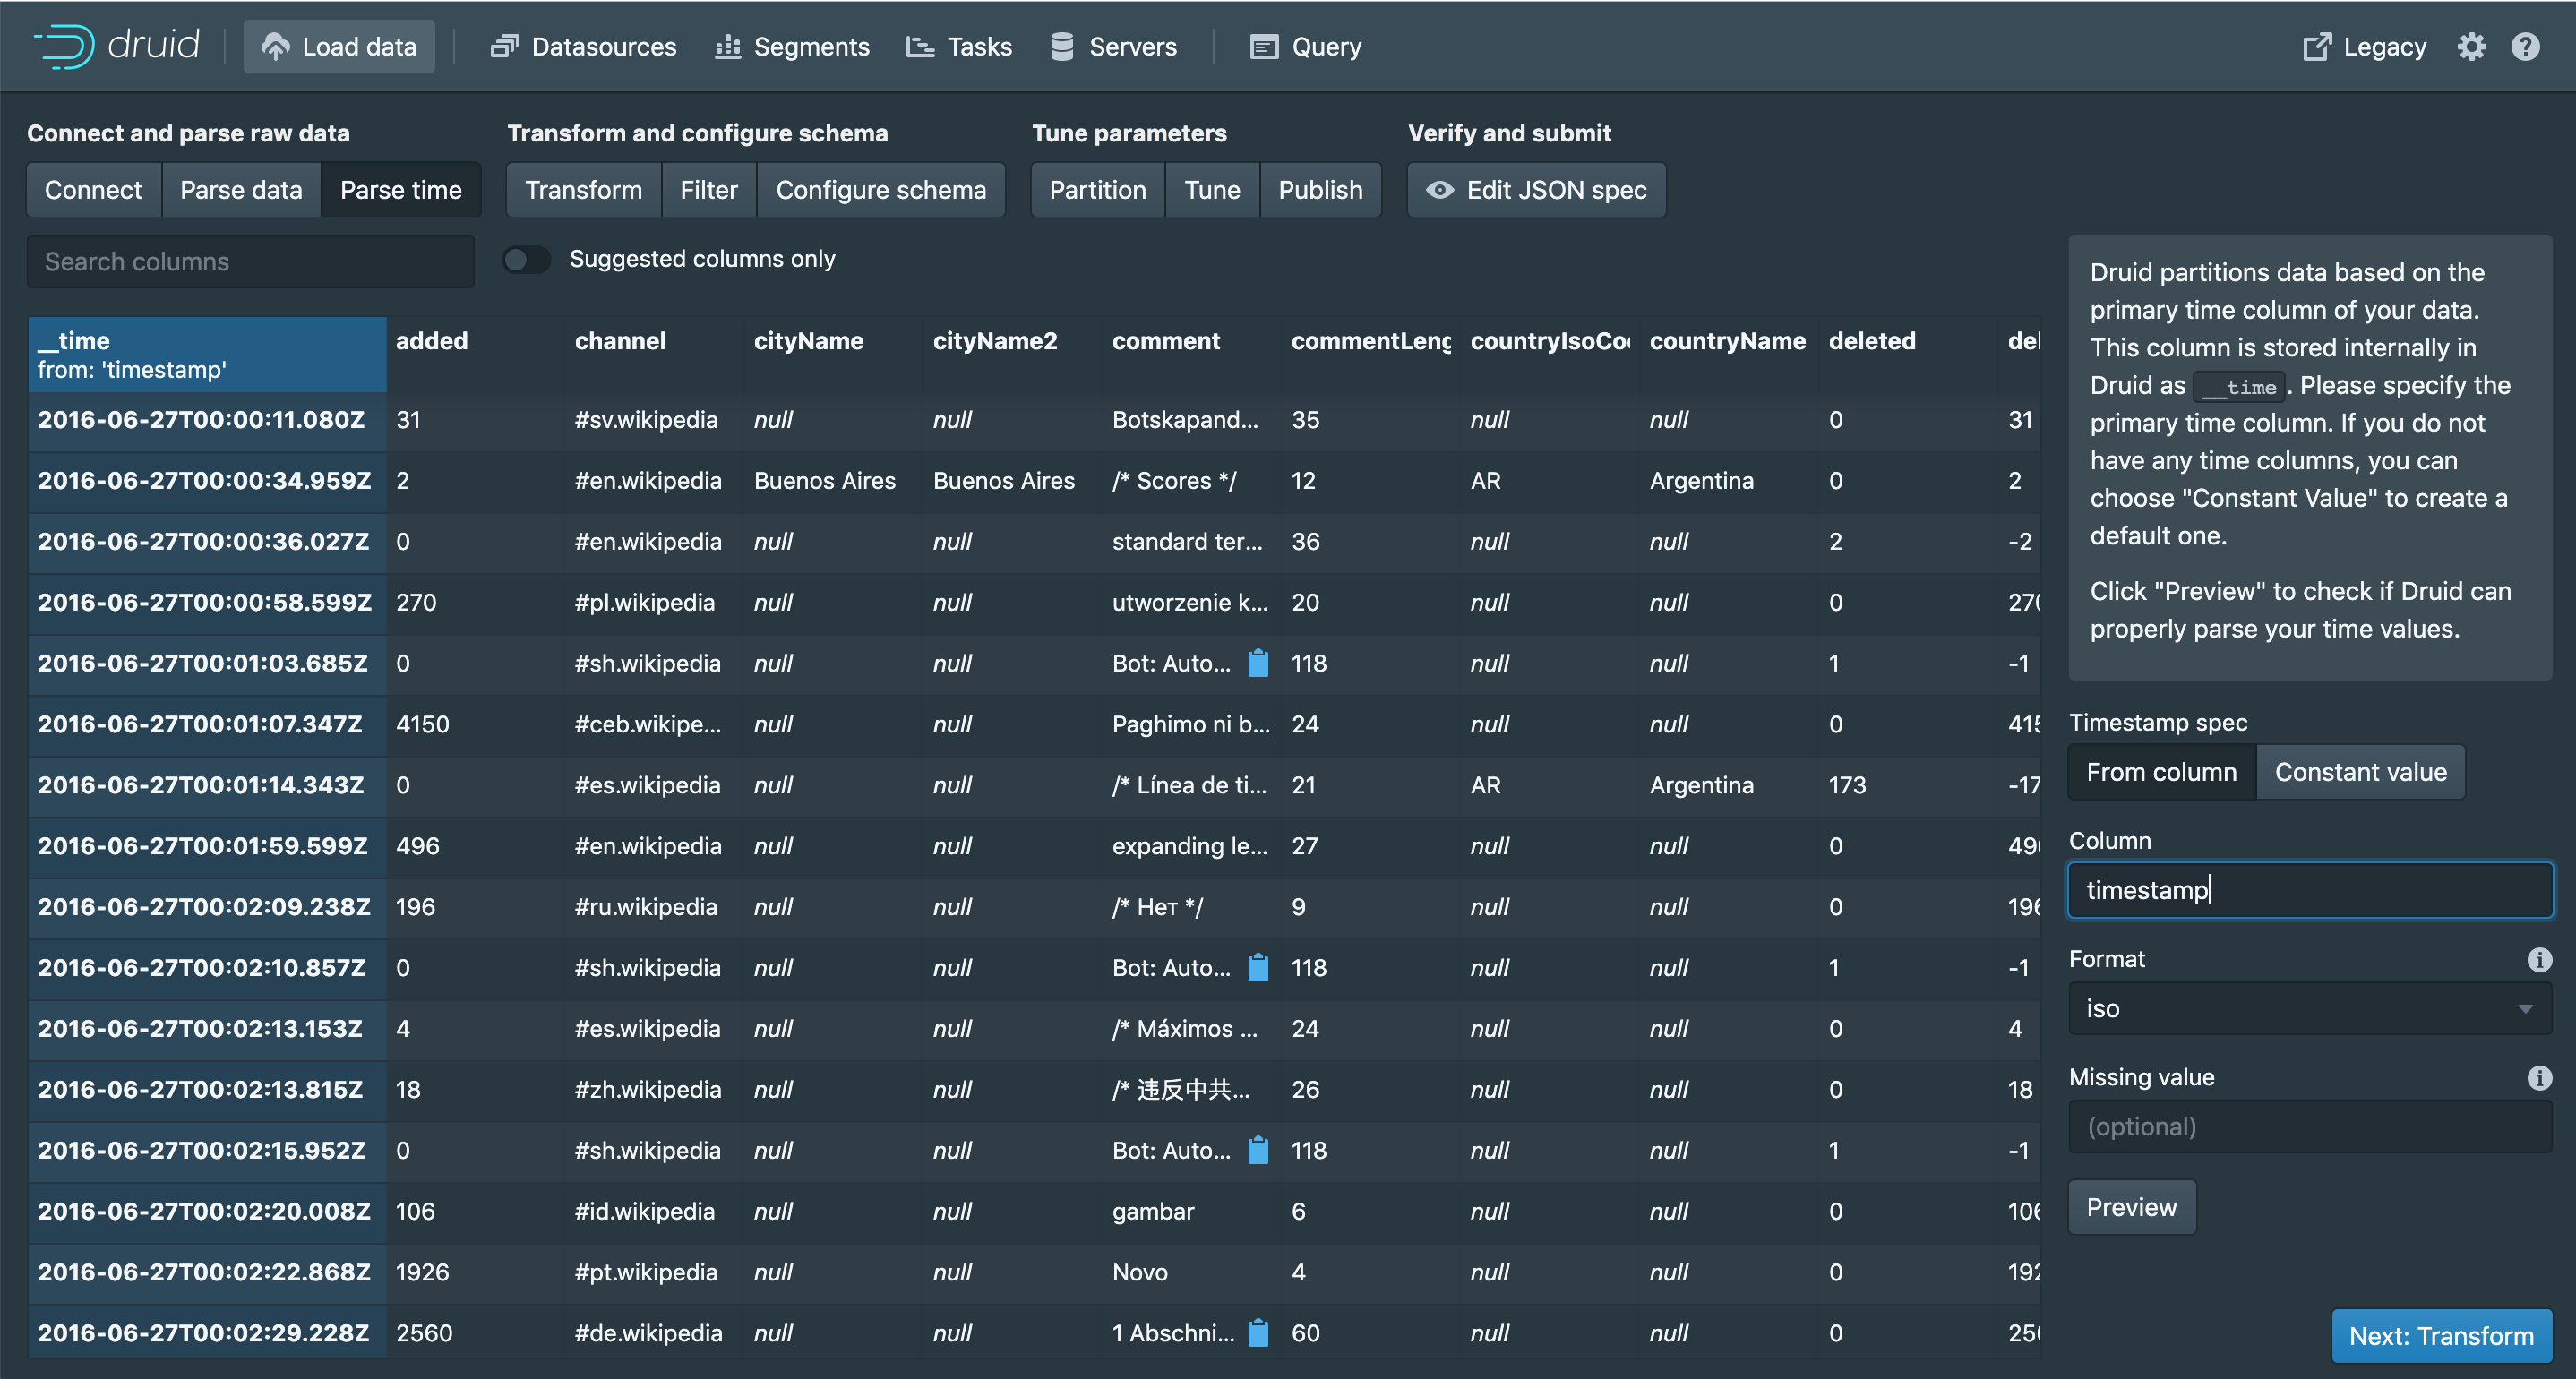Viewport: 2576px width, 1379px height.
Task: Click the Next: Transform button
Action: tap(2441, 1336)
